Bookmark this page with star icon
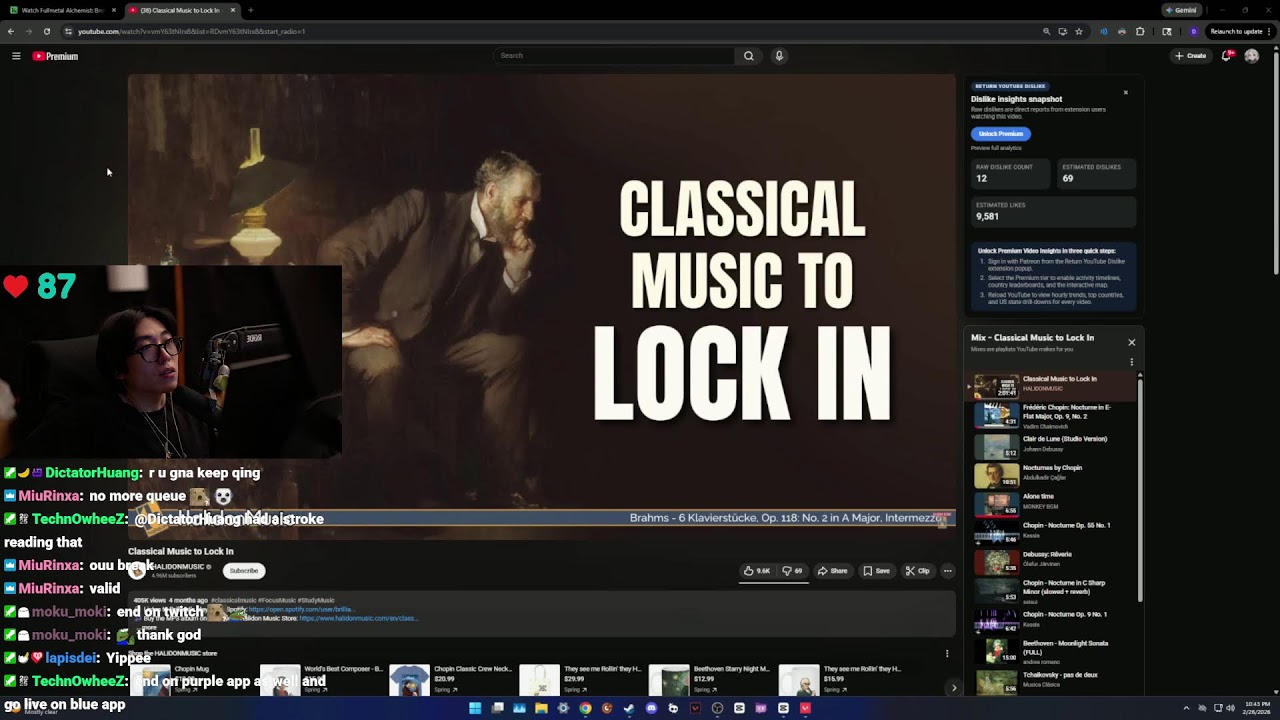Viewport: 1280px width, 720px height. click(x=1079, y=31)
